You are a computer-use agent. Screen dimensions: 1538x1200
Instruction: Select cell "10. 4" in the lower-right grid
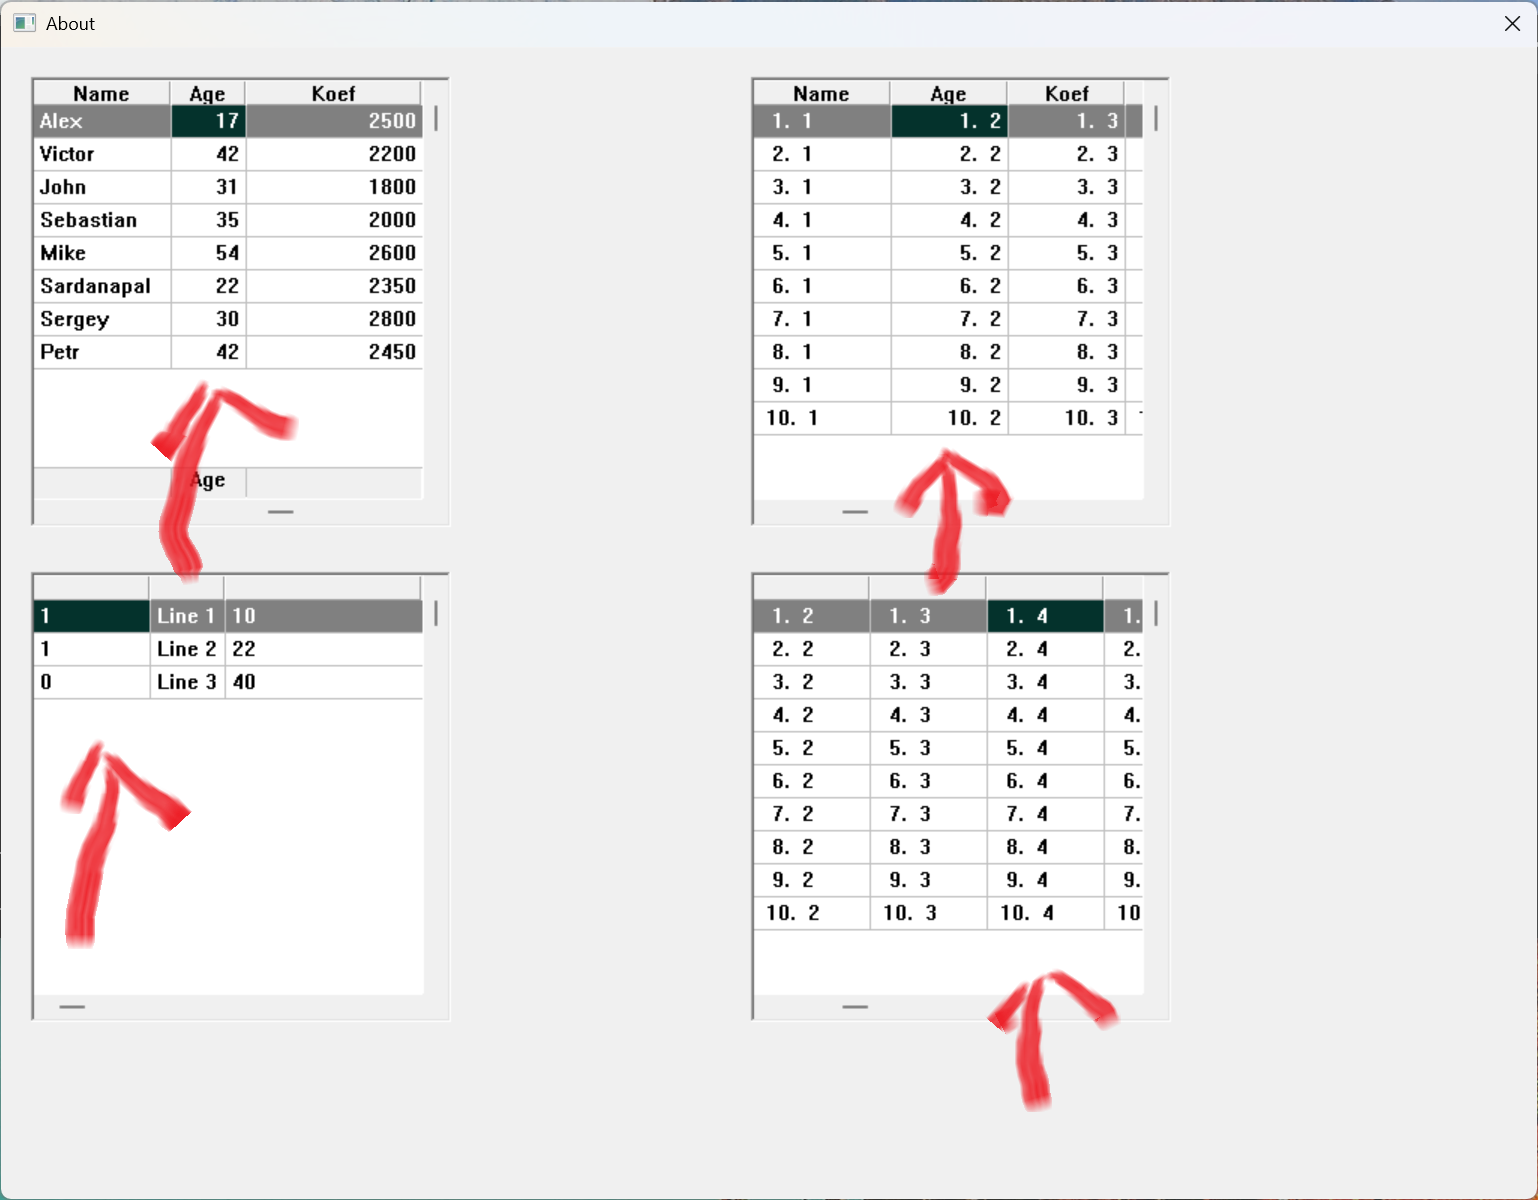pyautogui.click(x=1045, y=913)
